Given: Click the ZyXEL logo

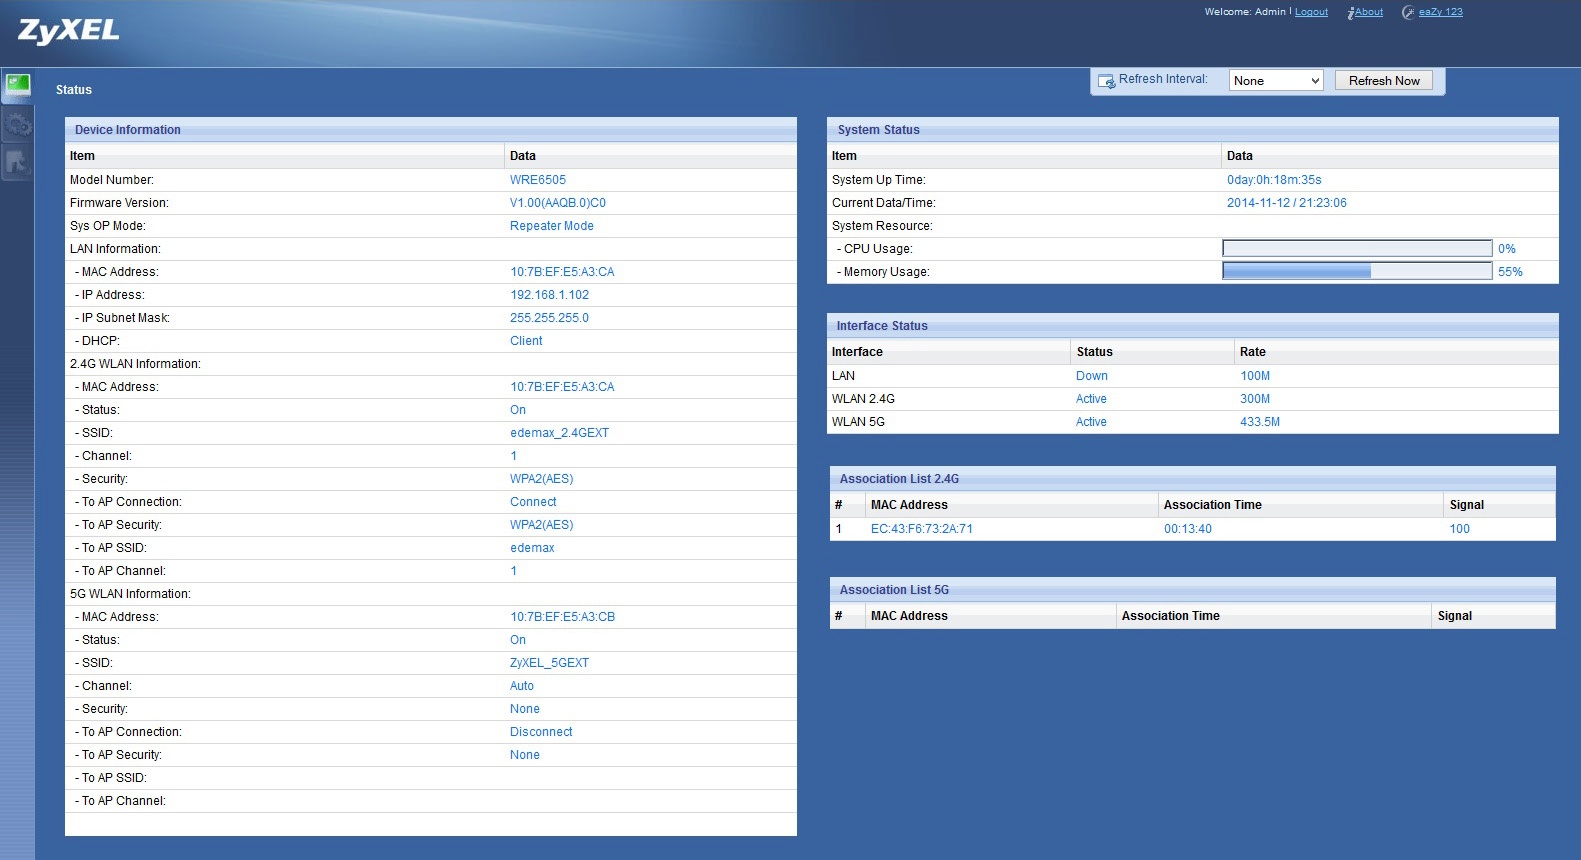Looking at the screenshot, I should [x=69, y=31].
